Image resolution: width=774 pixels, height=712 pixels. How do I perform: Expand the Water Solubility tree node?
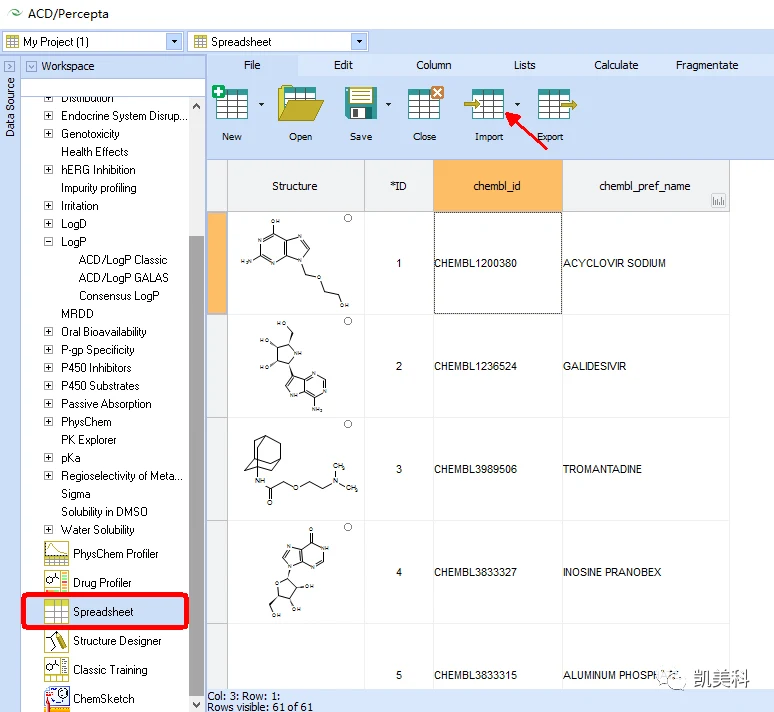(x=48, y=529)
